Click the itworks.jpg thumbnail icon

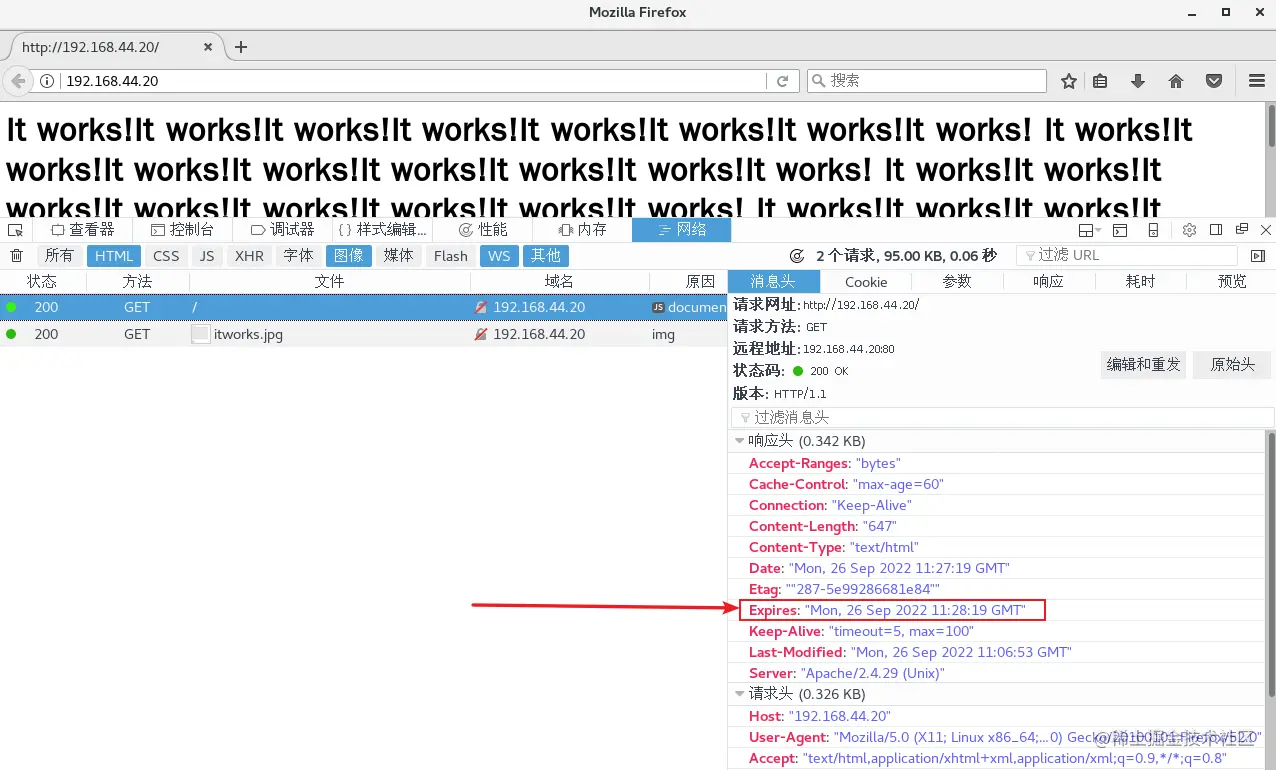(201, 334)
